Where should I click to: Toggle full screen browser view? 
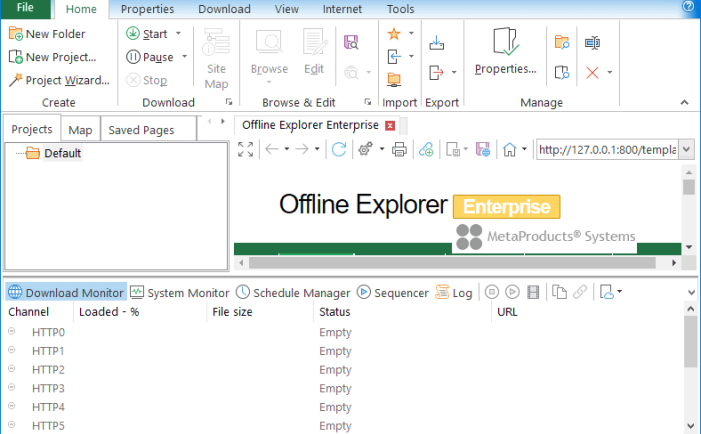click(245, 149)
